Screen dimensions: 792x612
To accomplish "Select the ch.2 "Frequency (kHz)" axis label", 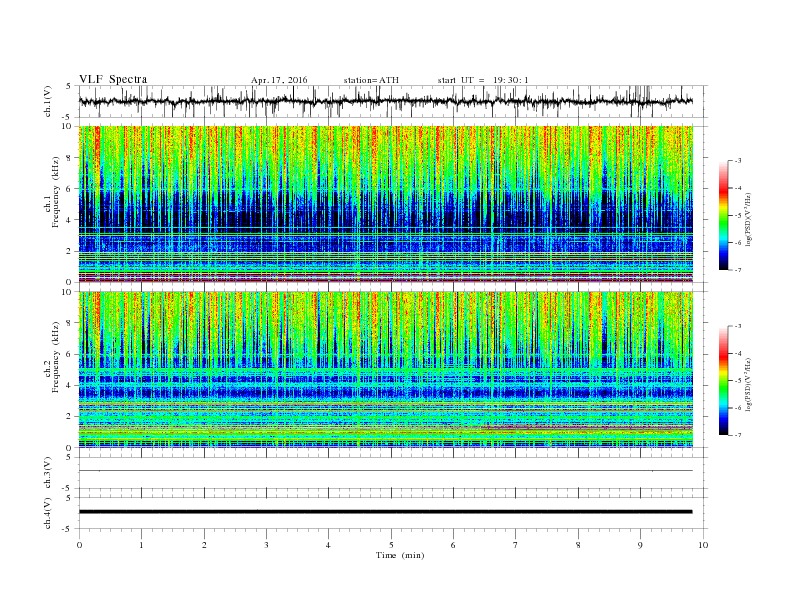I will (56, 358).
